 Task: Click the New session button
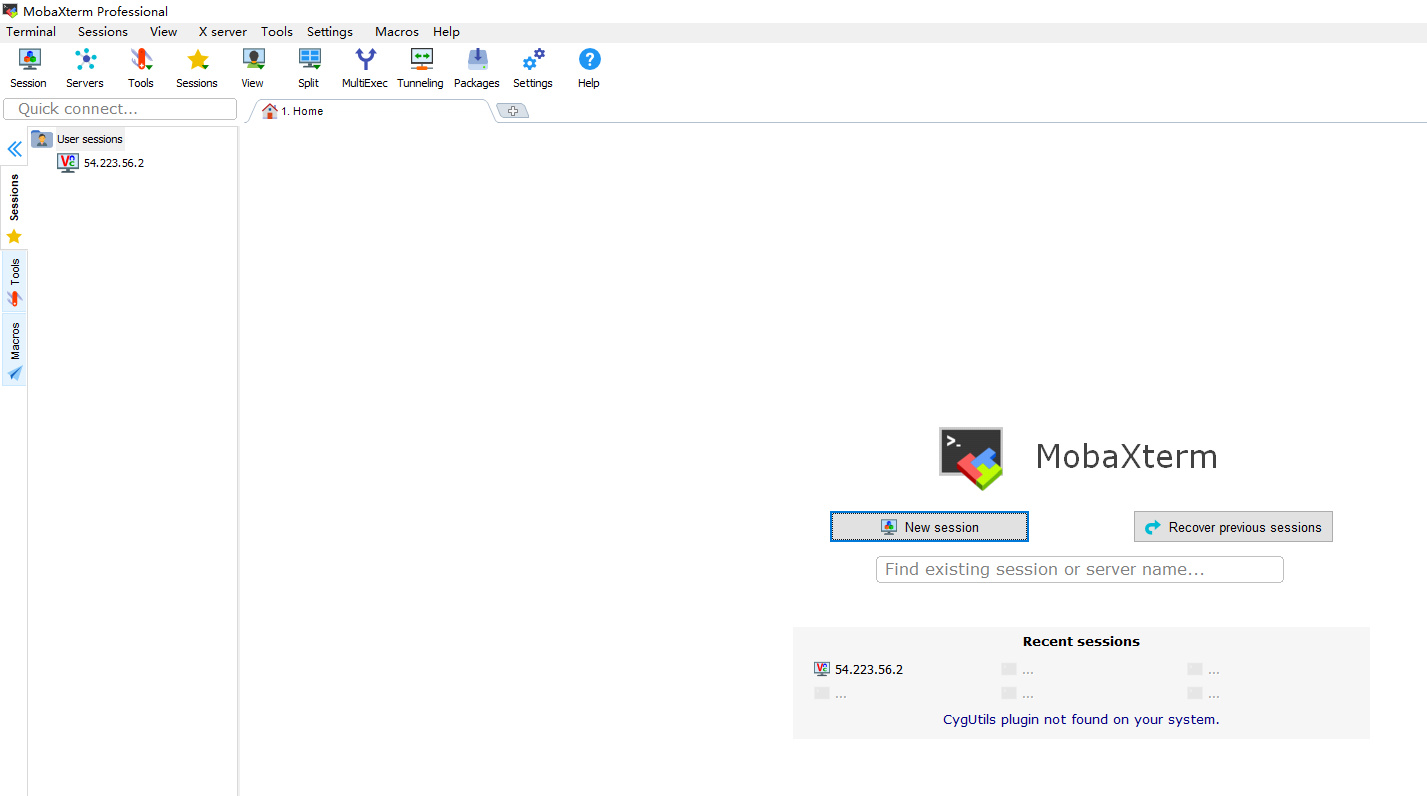(x=929, y=527)
